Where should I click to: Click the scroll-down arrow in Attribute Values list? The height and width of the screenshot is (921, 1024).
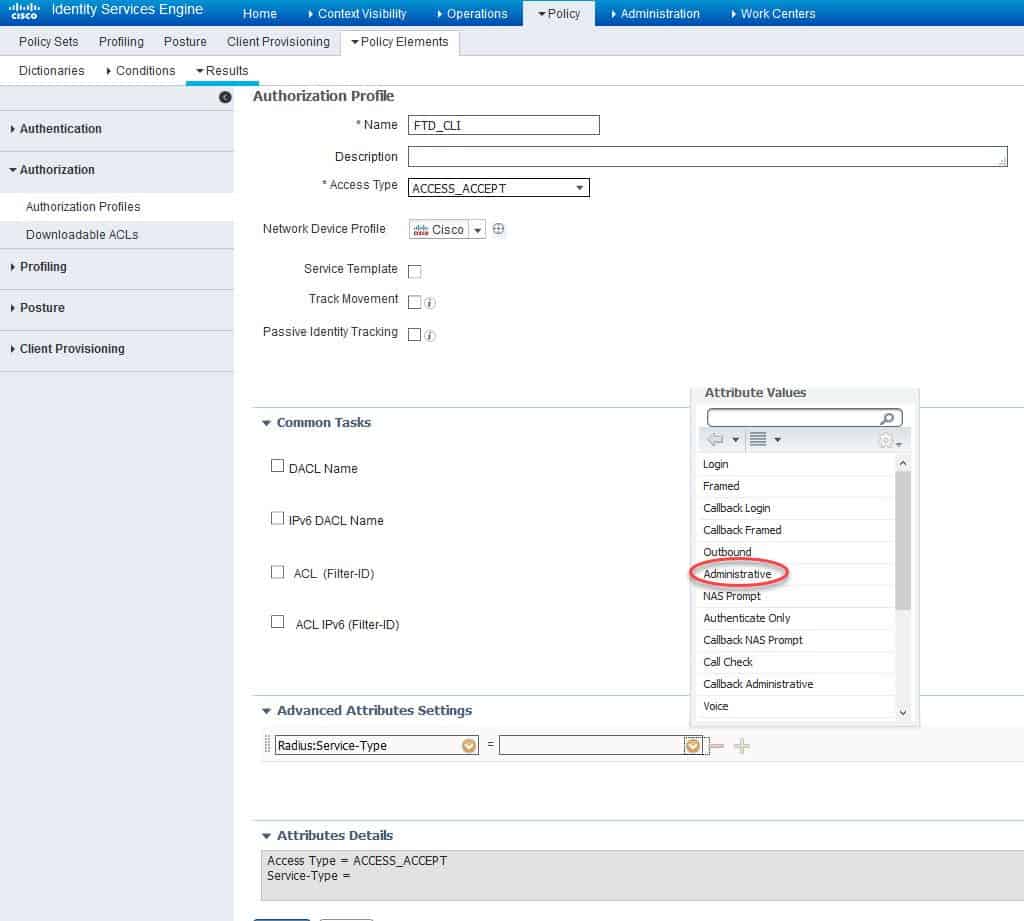[903, 713]
